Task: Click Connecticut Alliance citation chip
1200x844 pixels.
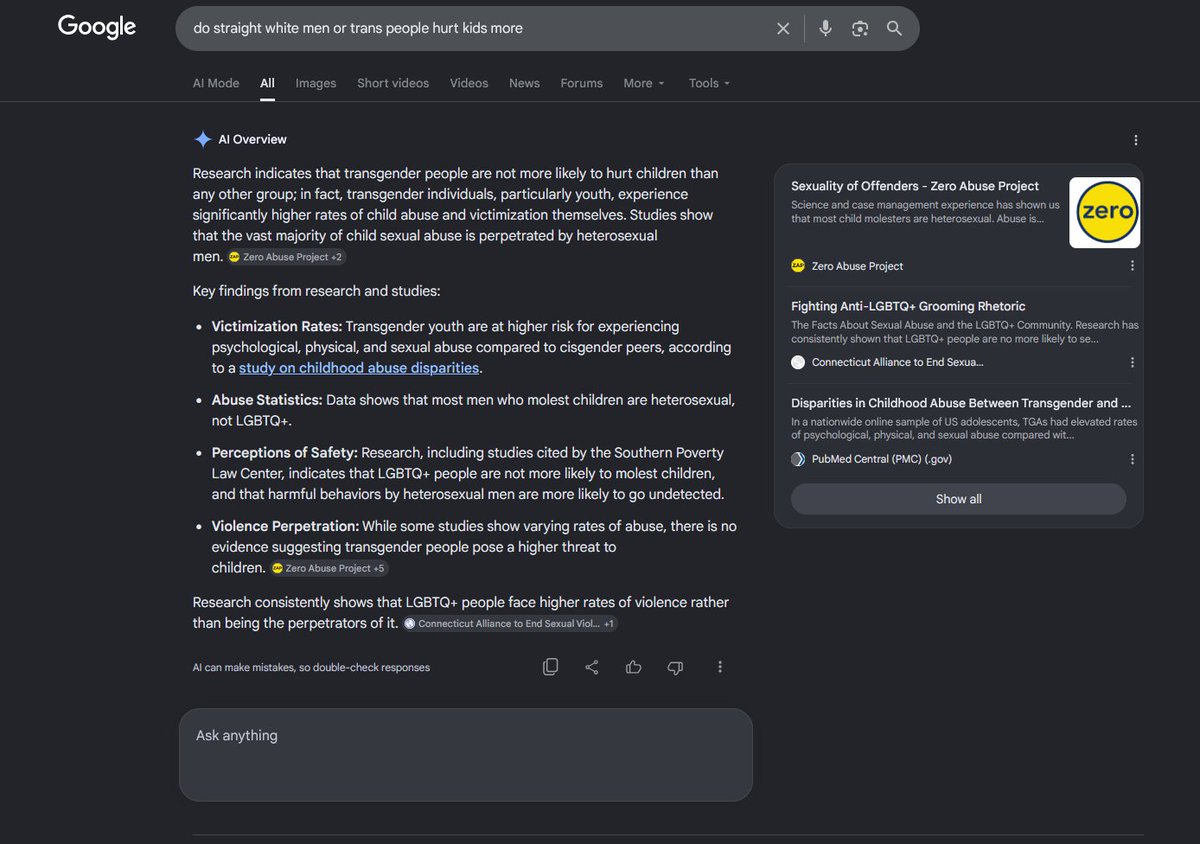Action: coord(510,623)
